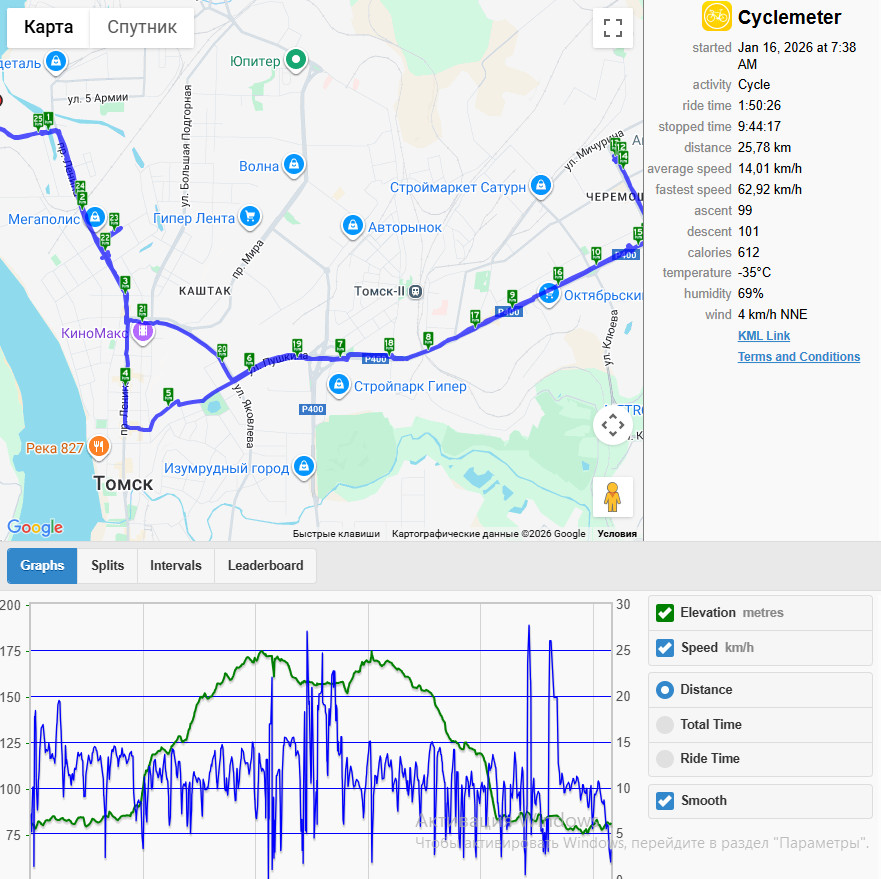Select the Ride Time radio button
Viewport: 881px width, 879px height.
coord(665,759)
